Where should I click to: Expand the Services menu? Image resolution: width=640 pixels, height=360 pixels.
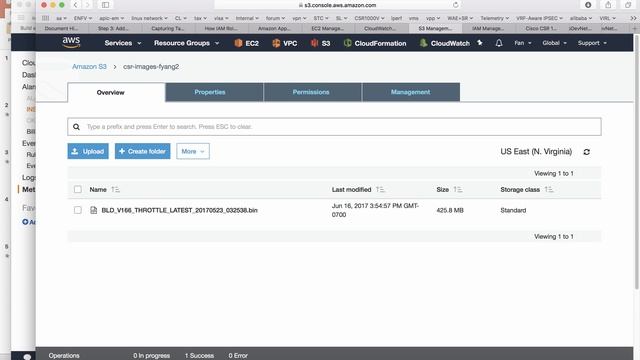(x=123, y=43)
